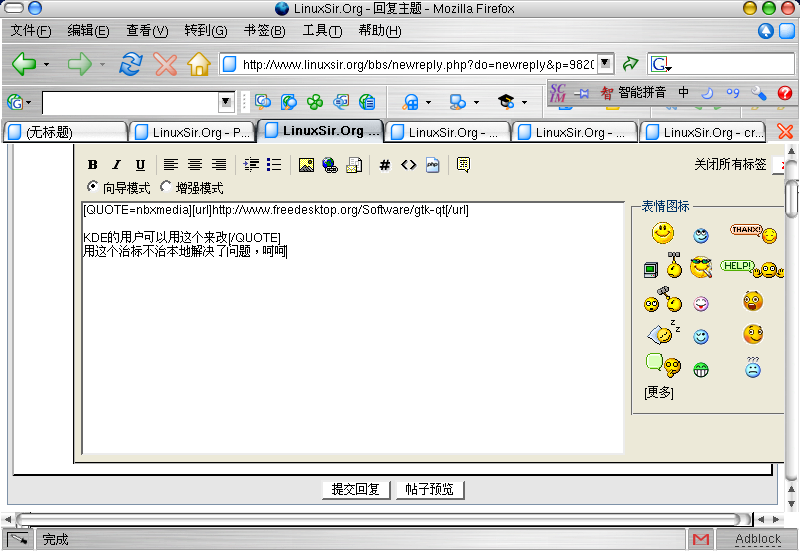Click the Back navigation arrow
This screenshot has width=800, height=552.
tap(23, 64)
